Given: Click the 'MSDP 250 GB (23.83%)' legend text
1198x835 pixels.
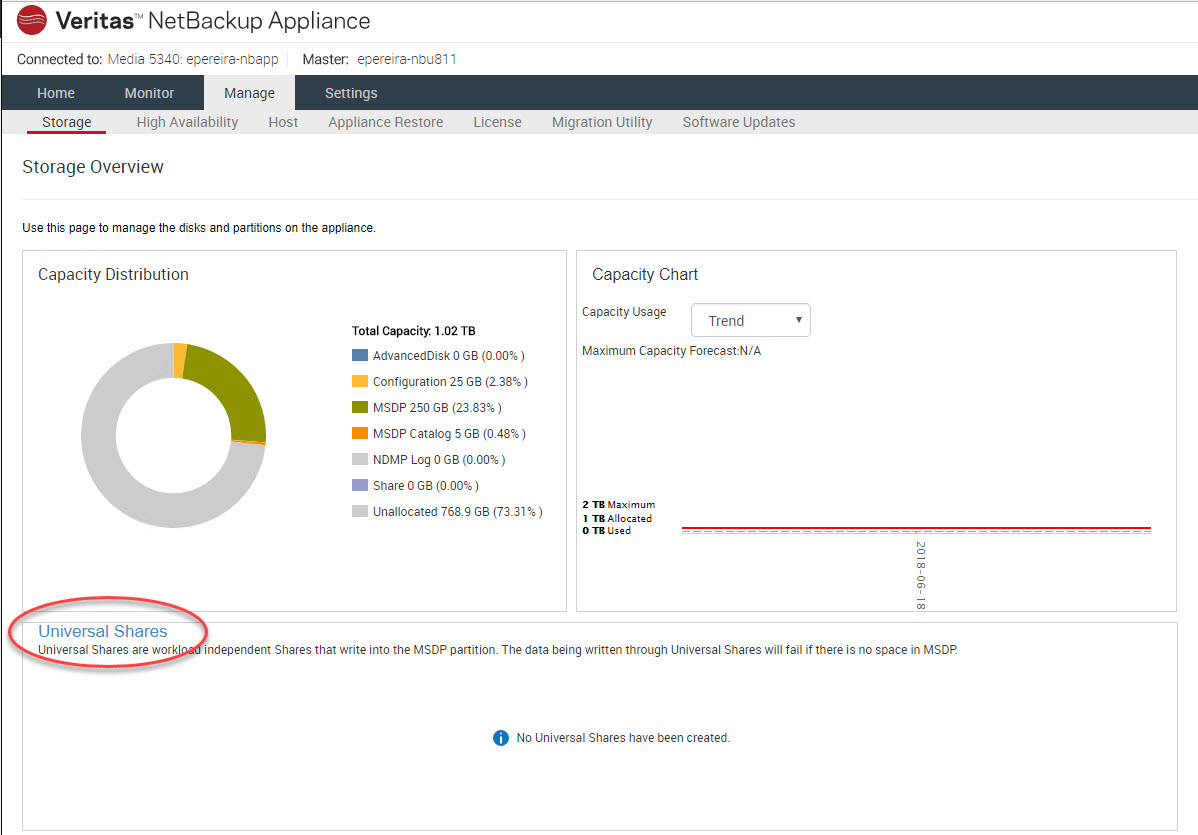Looking at the screenshot, I should pos(437,408).
